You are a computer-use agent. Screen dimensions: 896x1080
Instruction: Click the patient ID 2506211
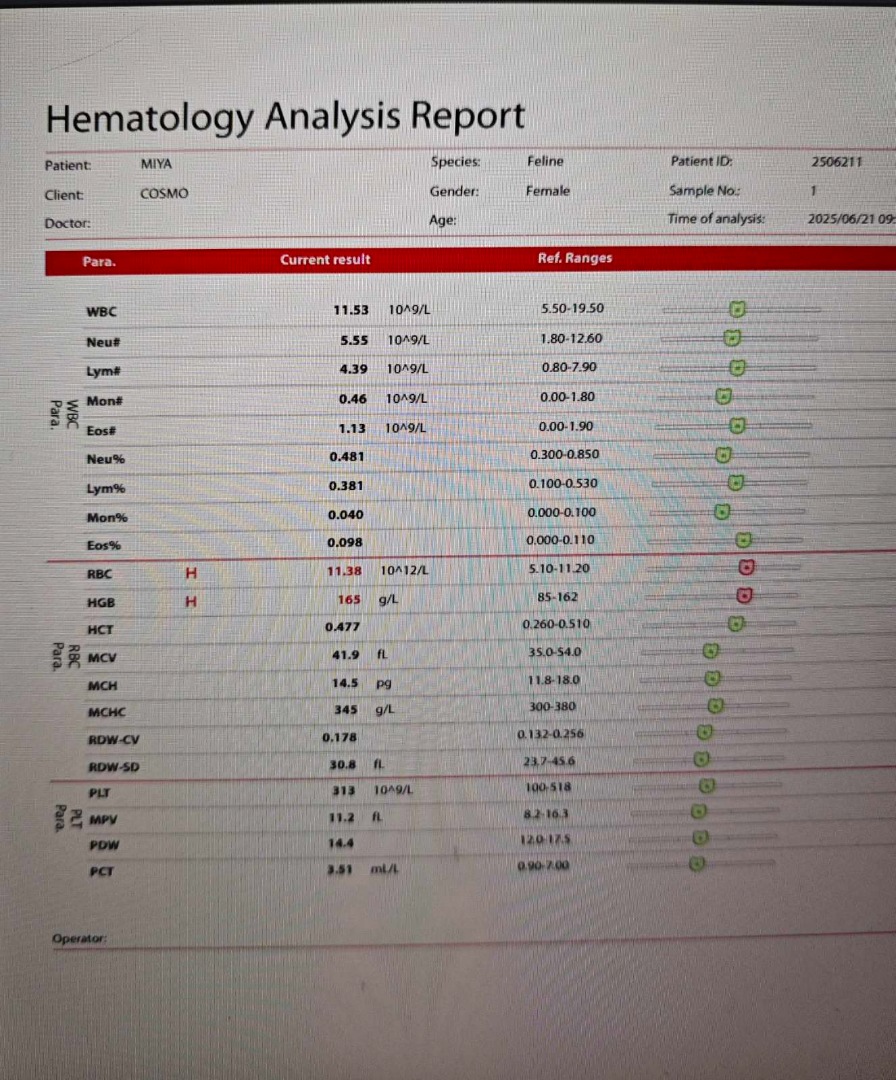[x=836, y=162]
